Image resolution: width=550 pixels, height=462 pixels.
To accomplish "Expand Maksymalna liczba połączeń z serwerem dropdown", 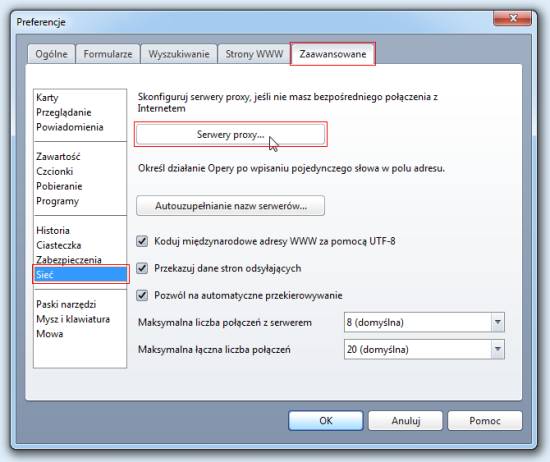I will 497,322.
